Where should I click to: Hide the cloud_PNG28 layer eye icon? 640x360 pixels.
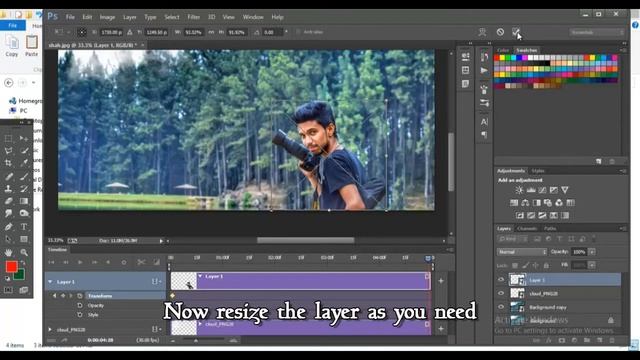pos(501,293)
